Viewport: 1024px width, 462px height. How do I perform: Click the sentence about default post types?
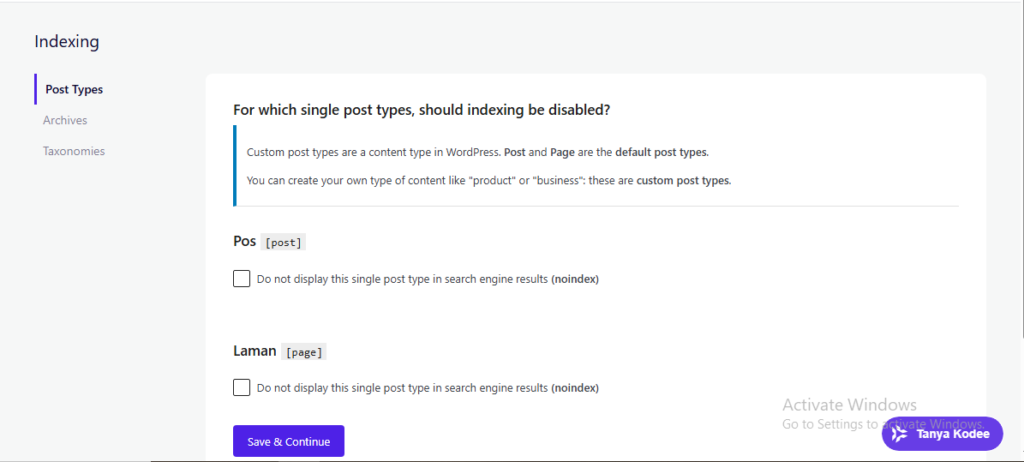click(x=478, y=152)
